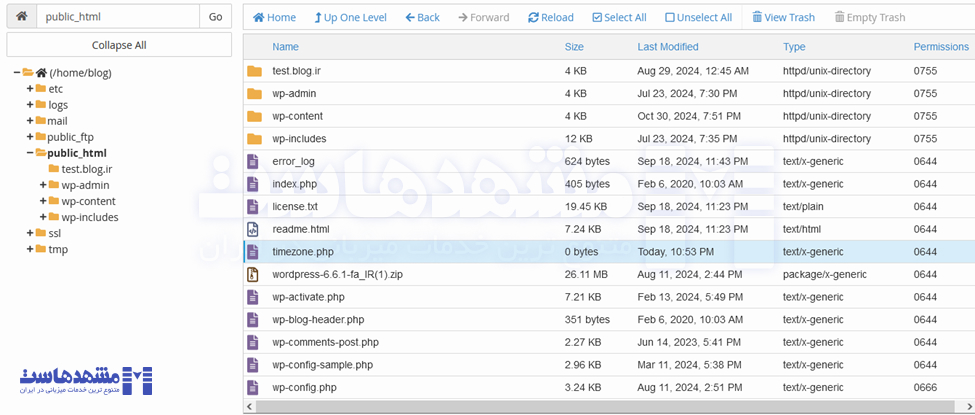Screen dimensions: 975x415
Task: Open View Trash from the toolbar
Action: tap(784, 17)
